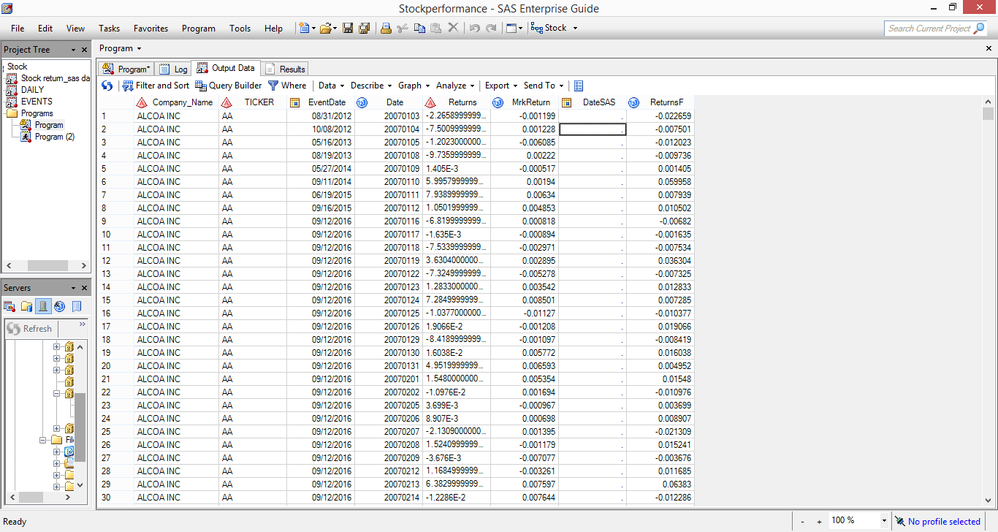This screenshot has width=998, height=532.
Task: Open the zoom percentage dropdown in status bar
Action: coord(883,521)
